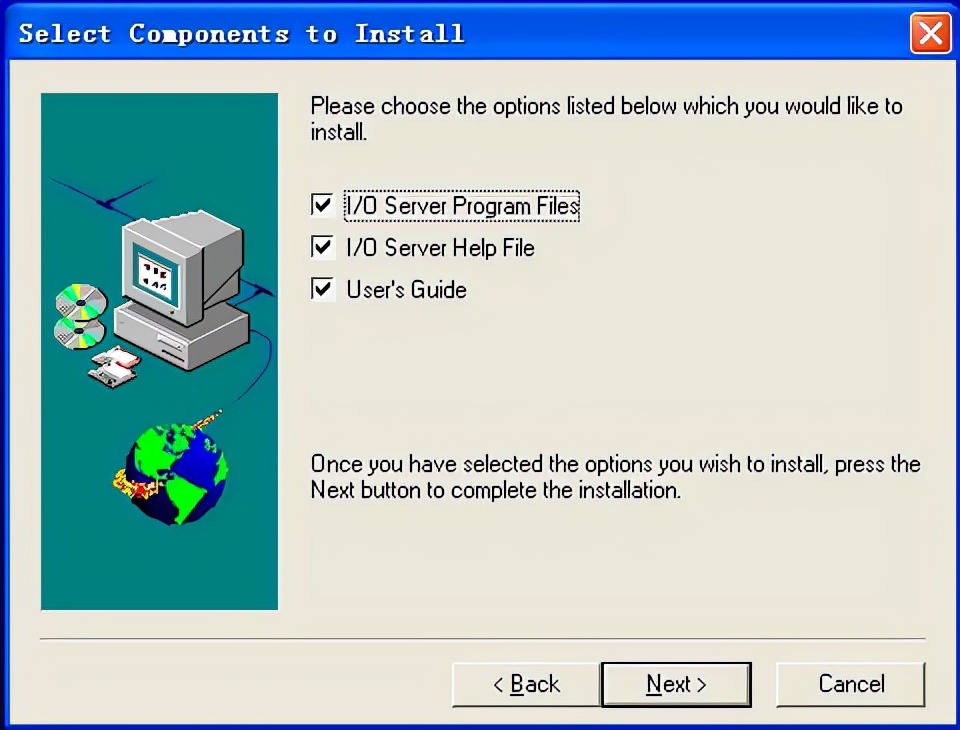Click the floppy disks graphic
The image size is (960, 730).
point(114,366)
